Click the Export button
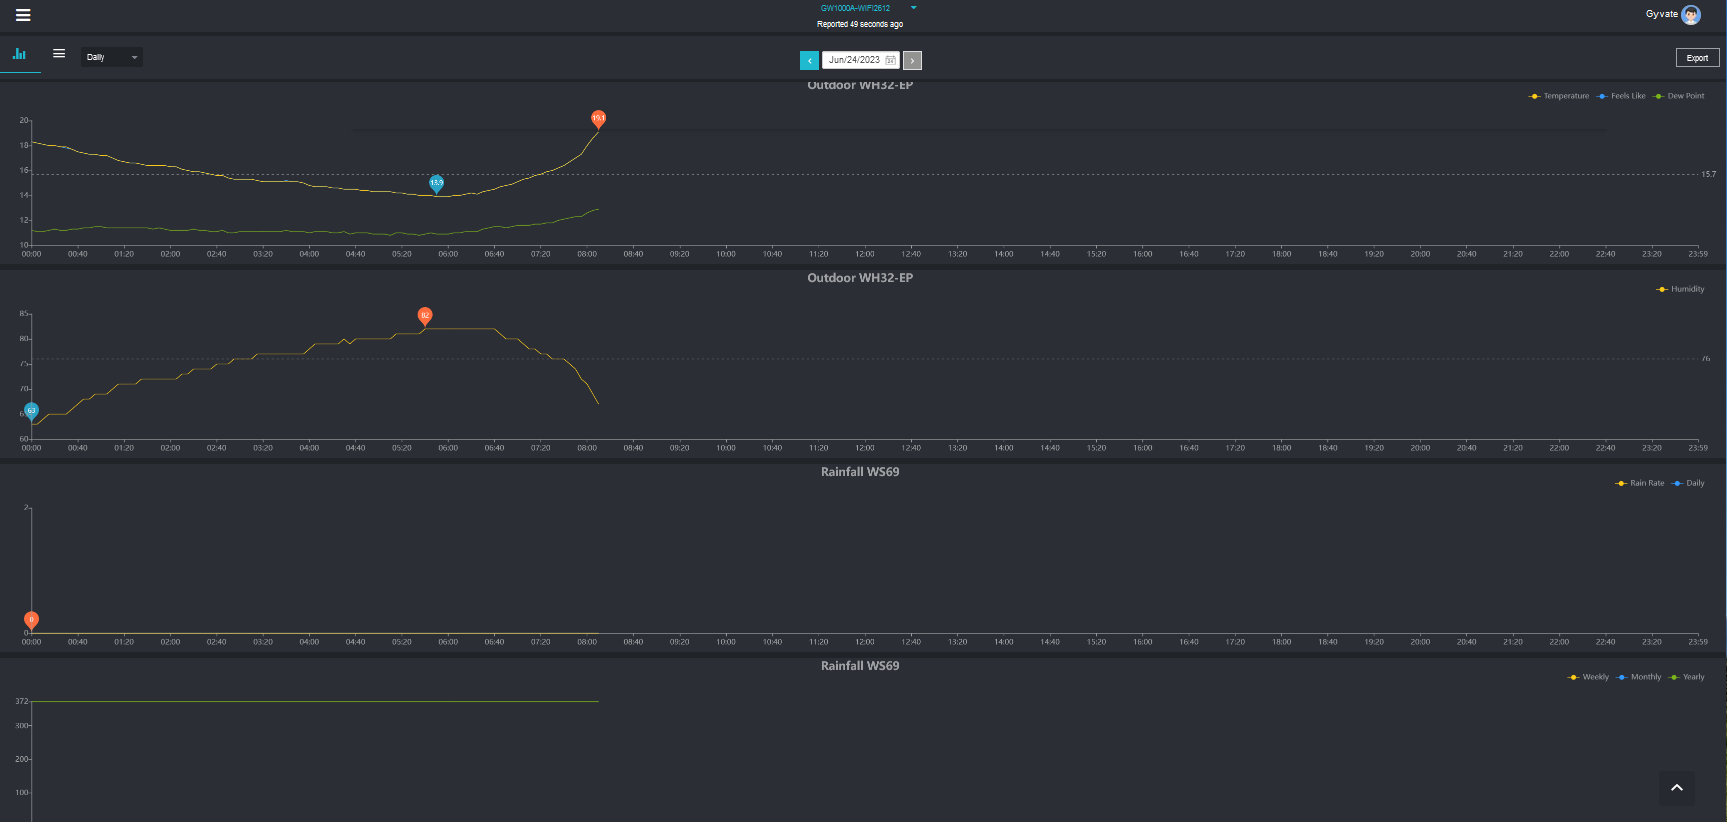 (1697, 58)
